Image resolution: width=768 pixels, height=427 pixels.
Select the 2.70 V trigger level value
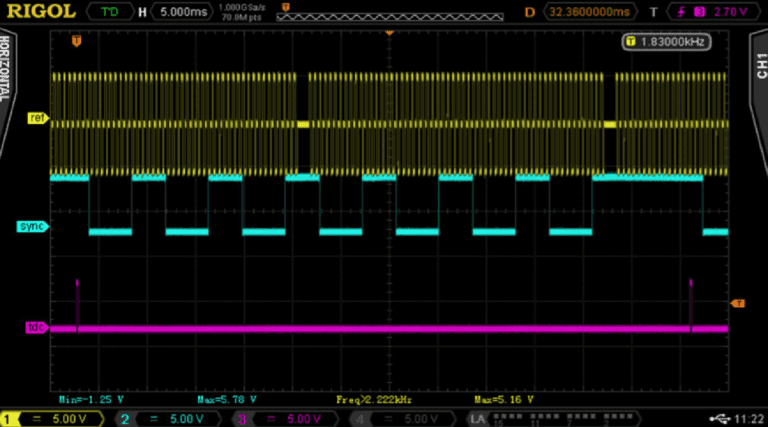[x=730, y=12]
